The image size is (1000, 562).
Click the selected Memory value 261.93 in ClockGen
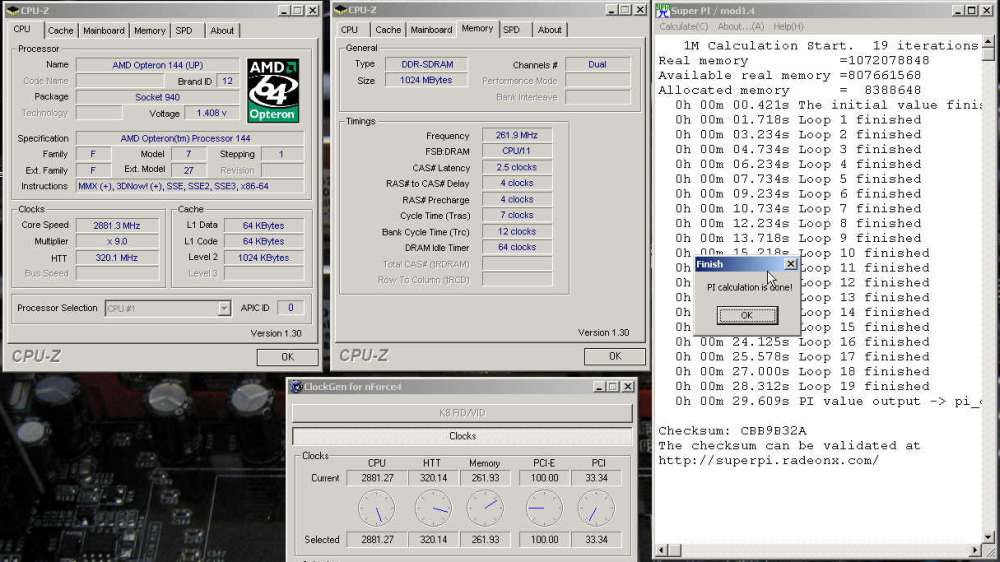[485, 540]
